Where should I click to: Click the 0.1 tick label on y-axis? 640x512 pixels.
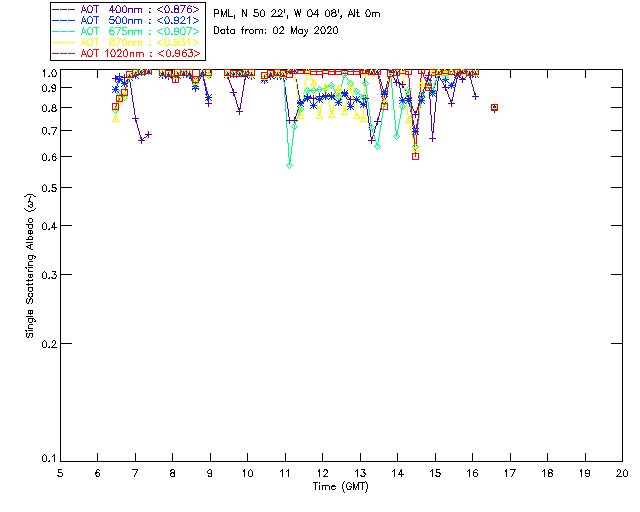(46, 459)
